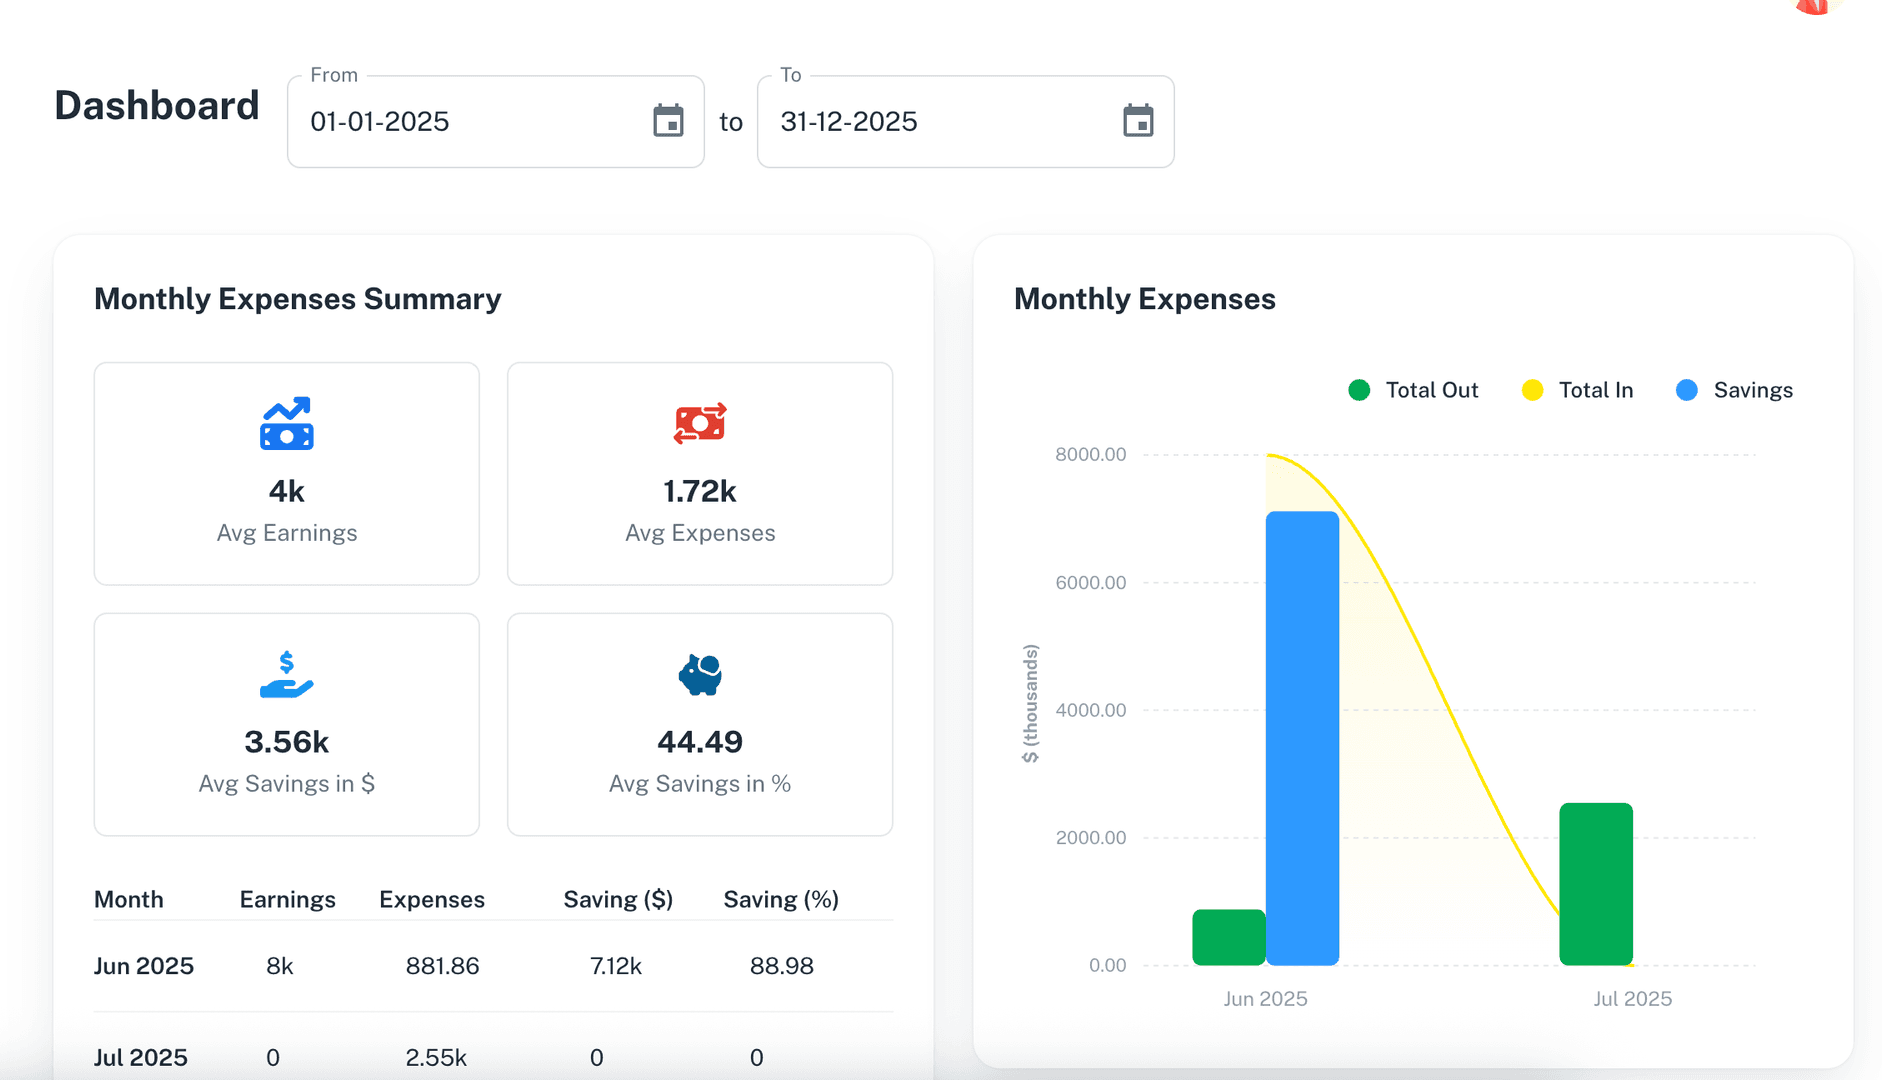Click the Monthly Expenses chart title

coord(1145,299)
